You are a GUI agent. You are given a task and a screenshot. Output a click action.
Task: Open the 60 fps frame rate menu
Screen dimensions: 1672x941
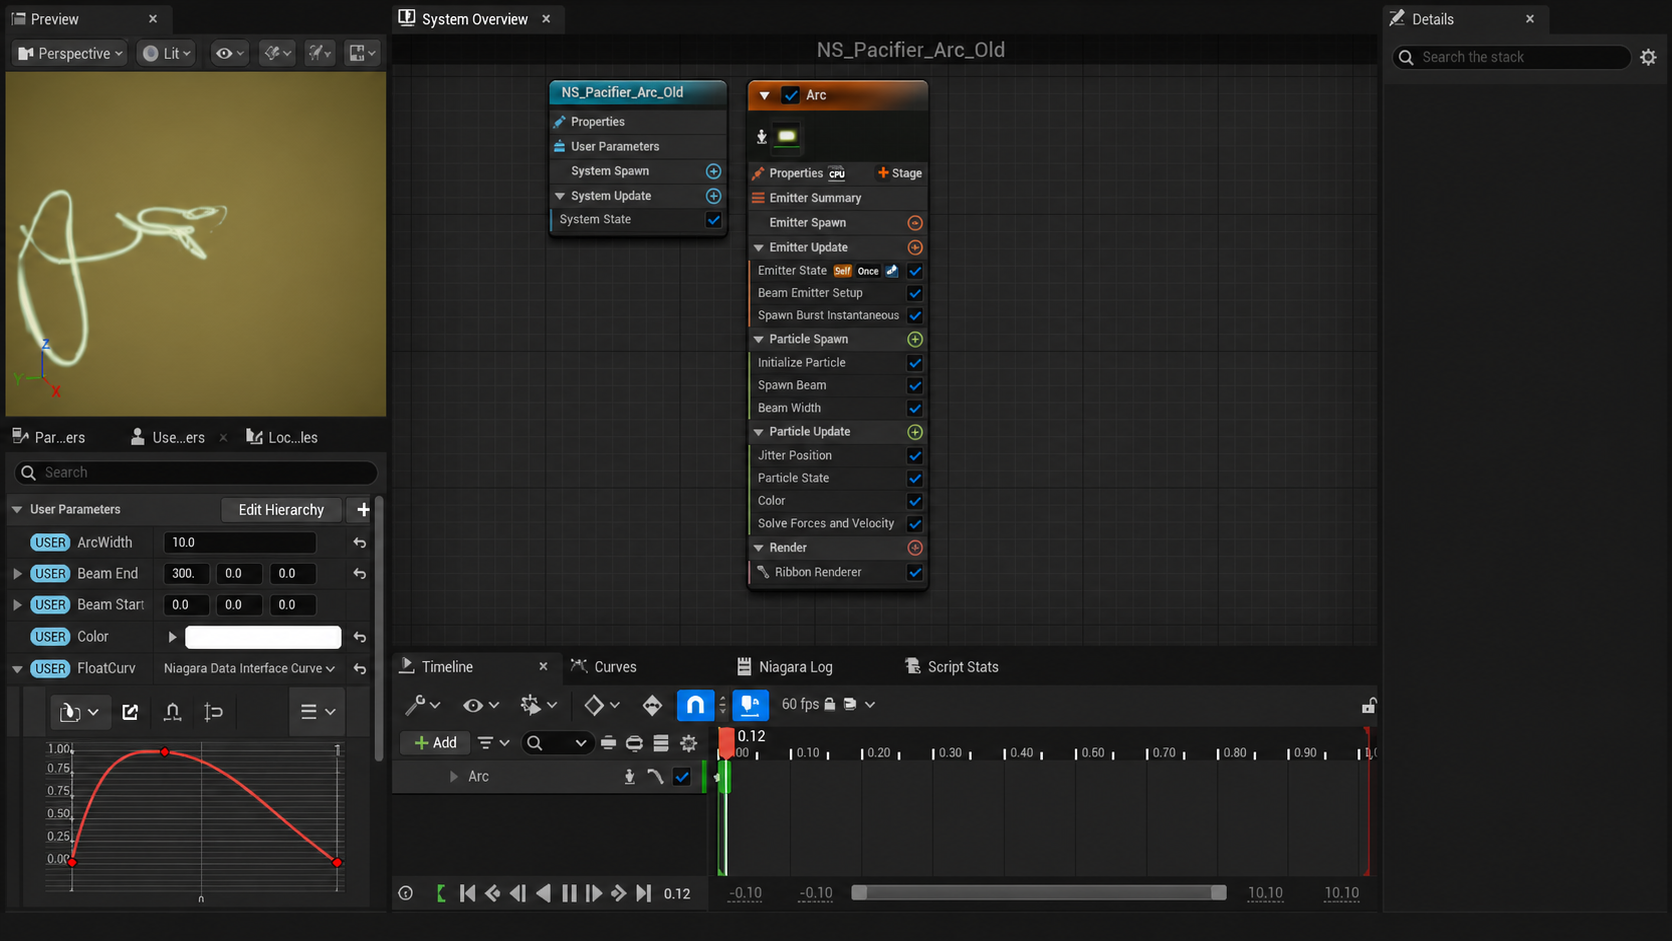click(828, 704)
